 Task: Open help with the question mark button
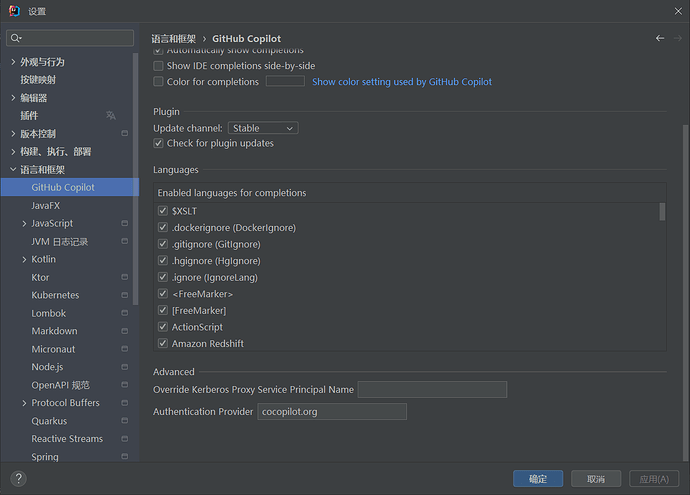[18, 478]
